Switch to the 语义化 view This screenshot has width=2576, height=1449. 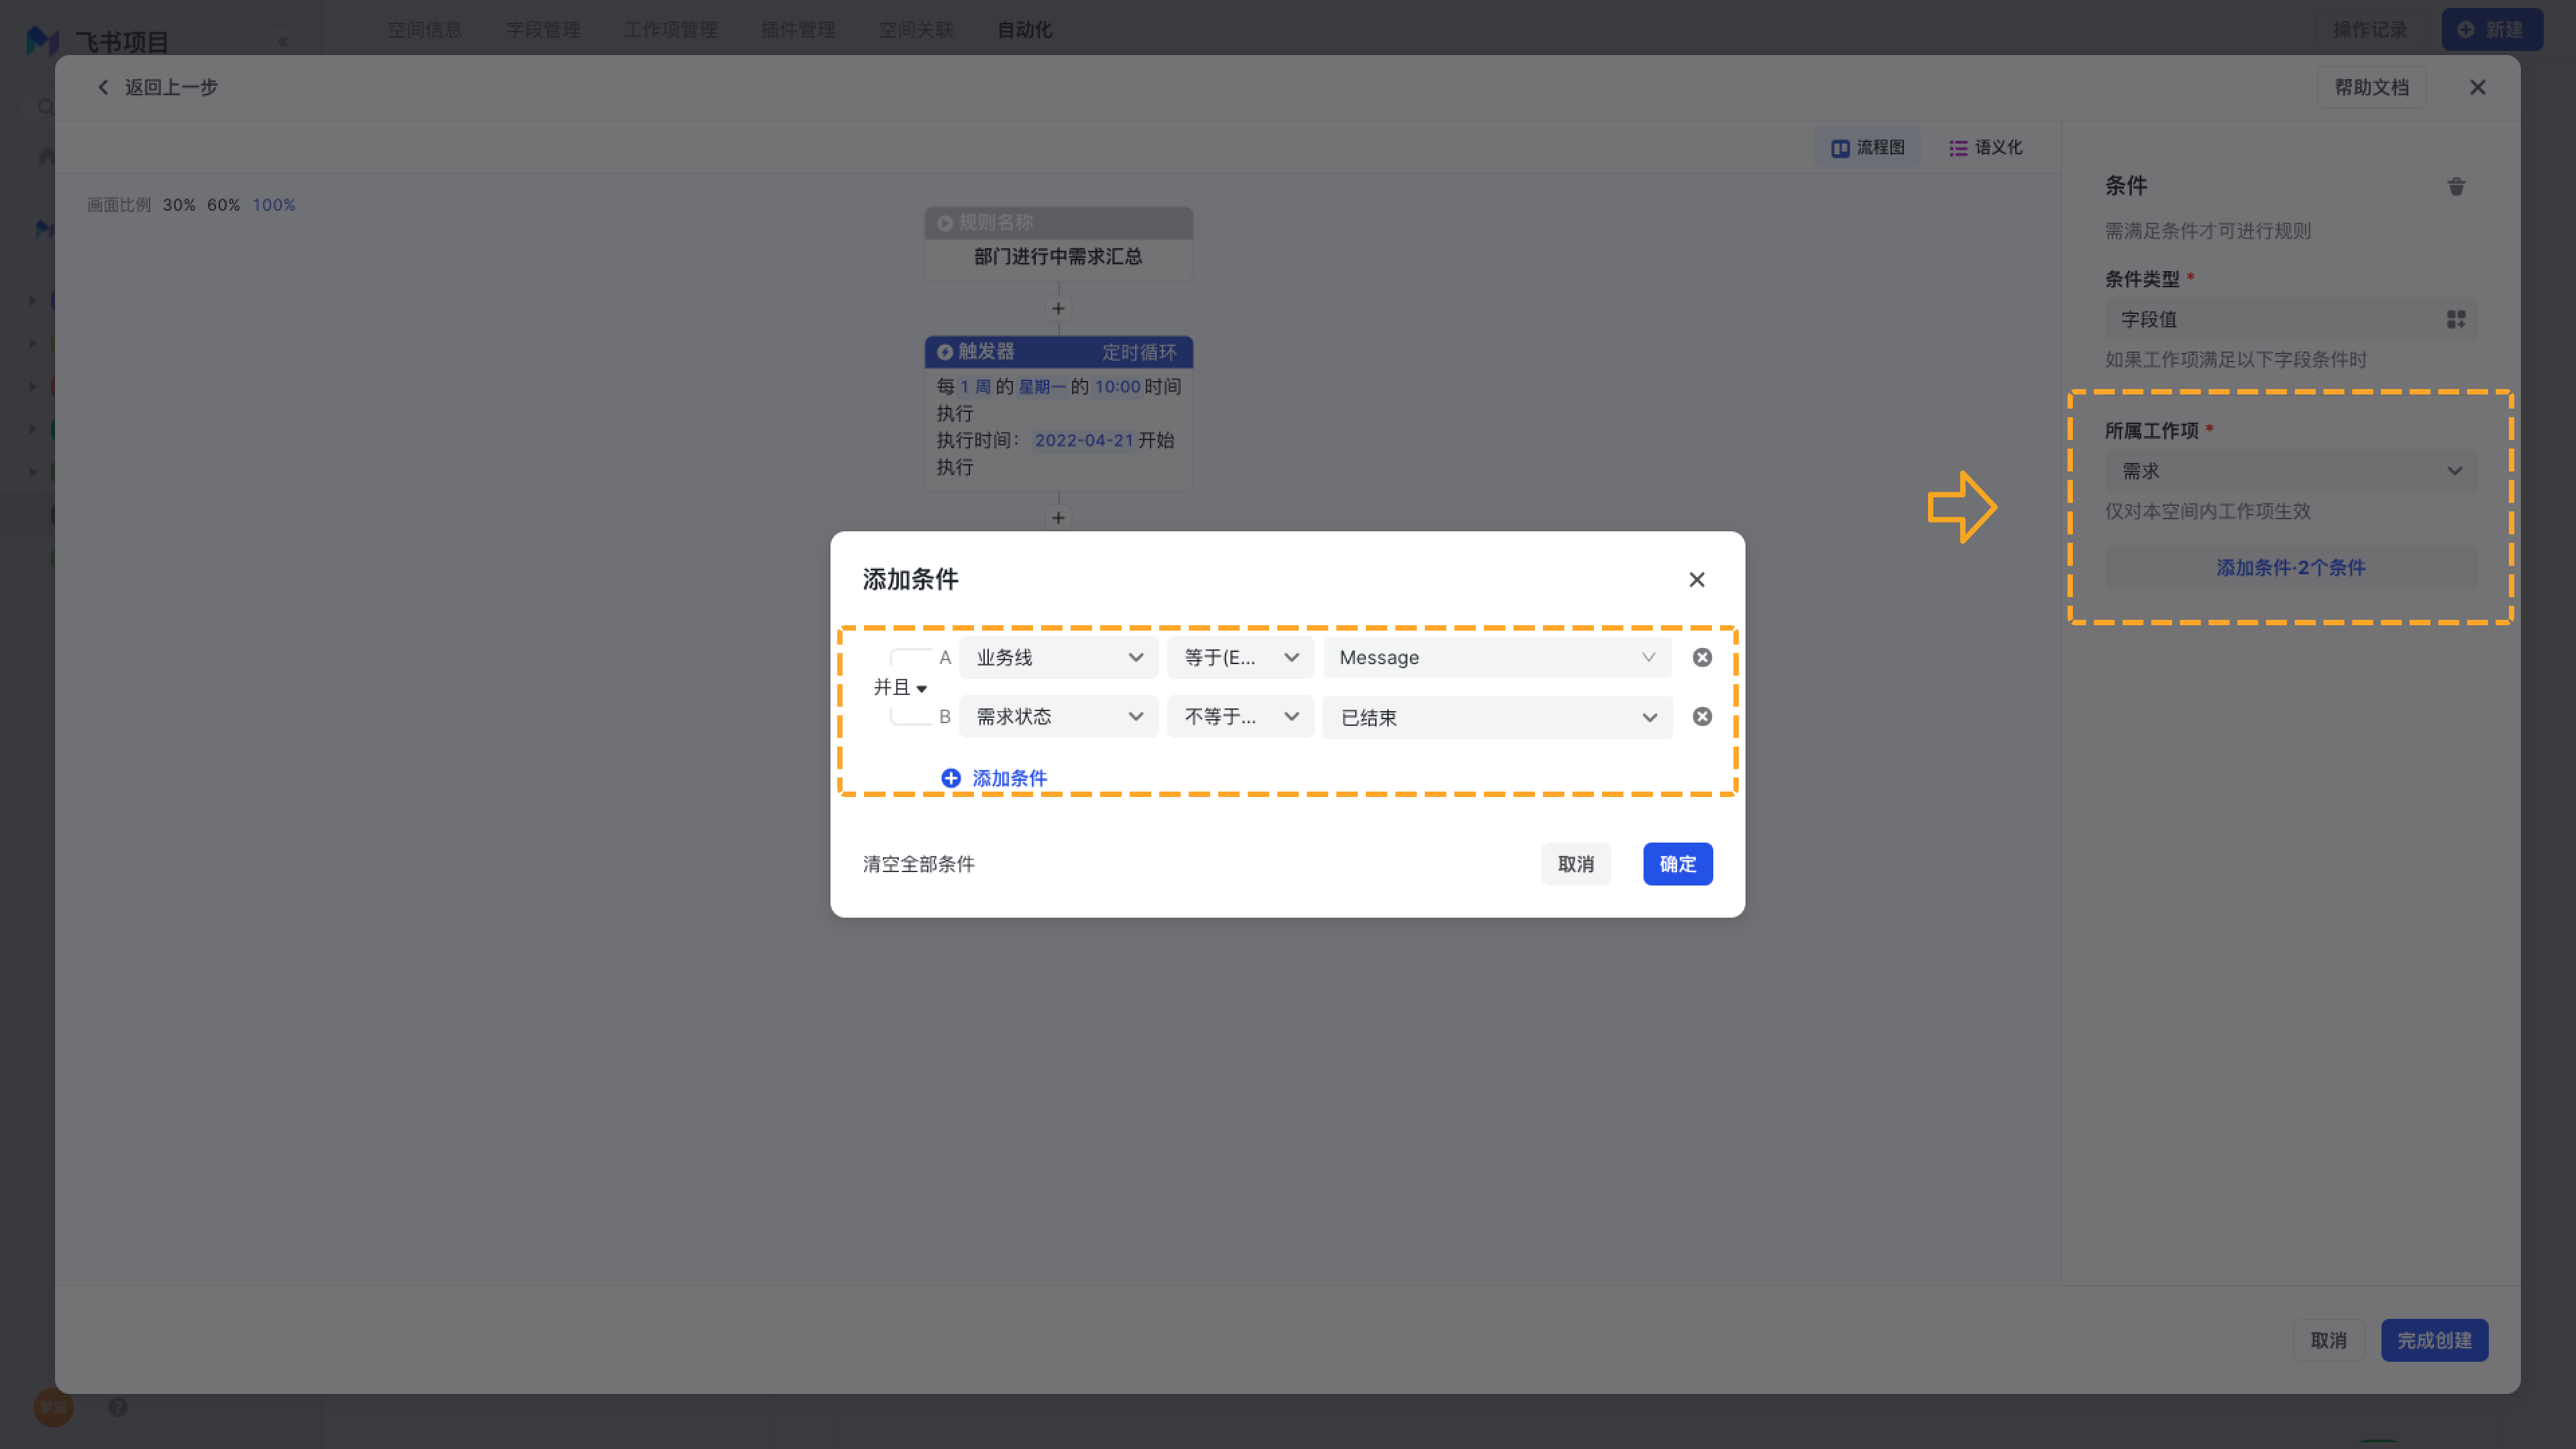1986,147
